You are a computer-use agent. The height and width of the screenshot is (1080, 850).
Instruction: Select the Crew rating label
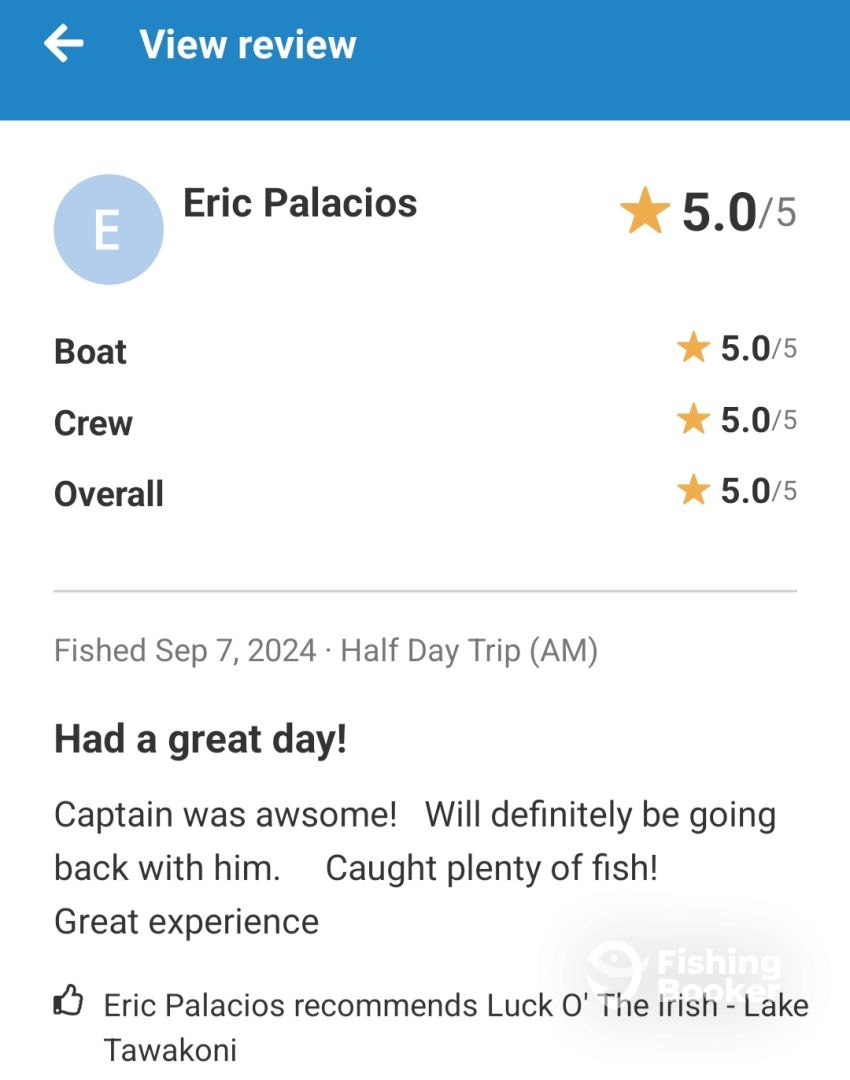tap(93, 423)
